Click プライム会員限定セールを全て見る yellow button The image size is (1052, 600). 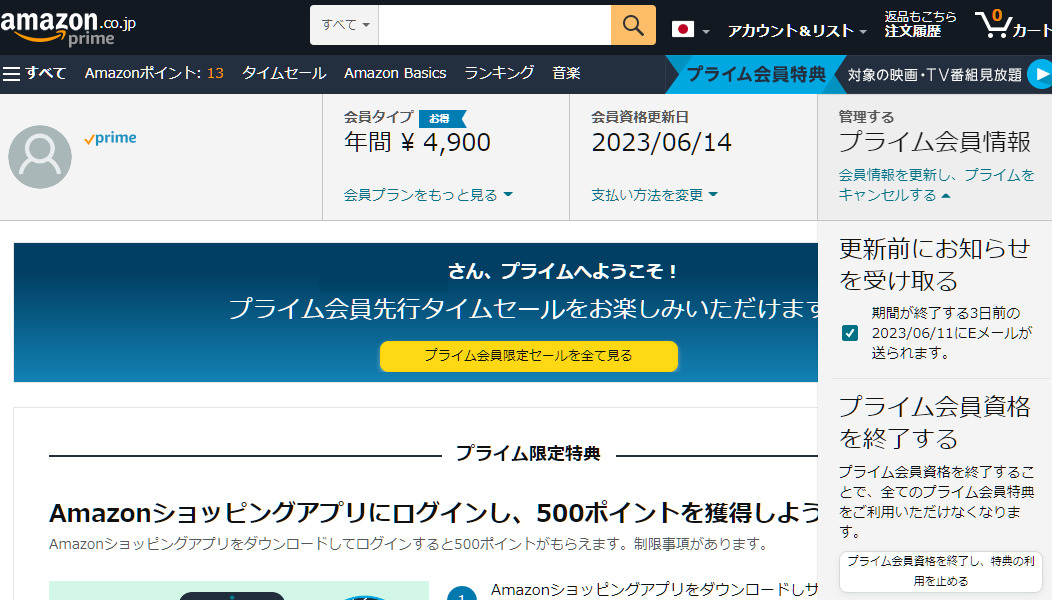point(528,355)
